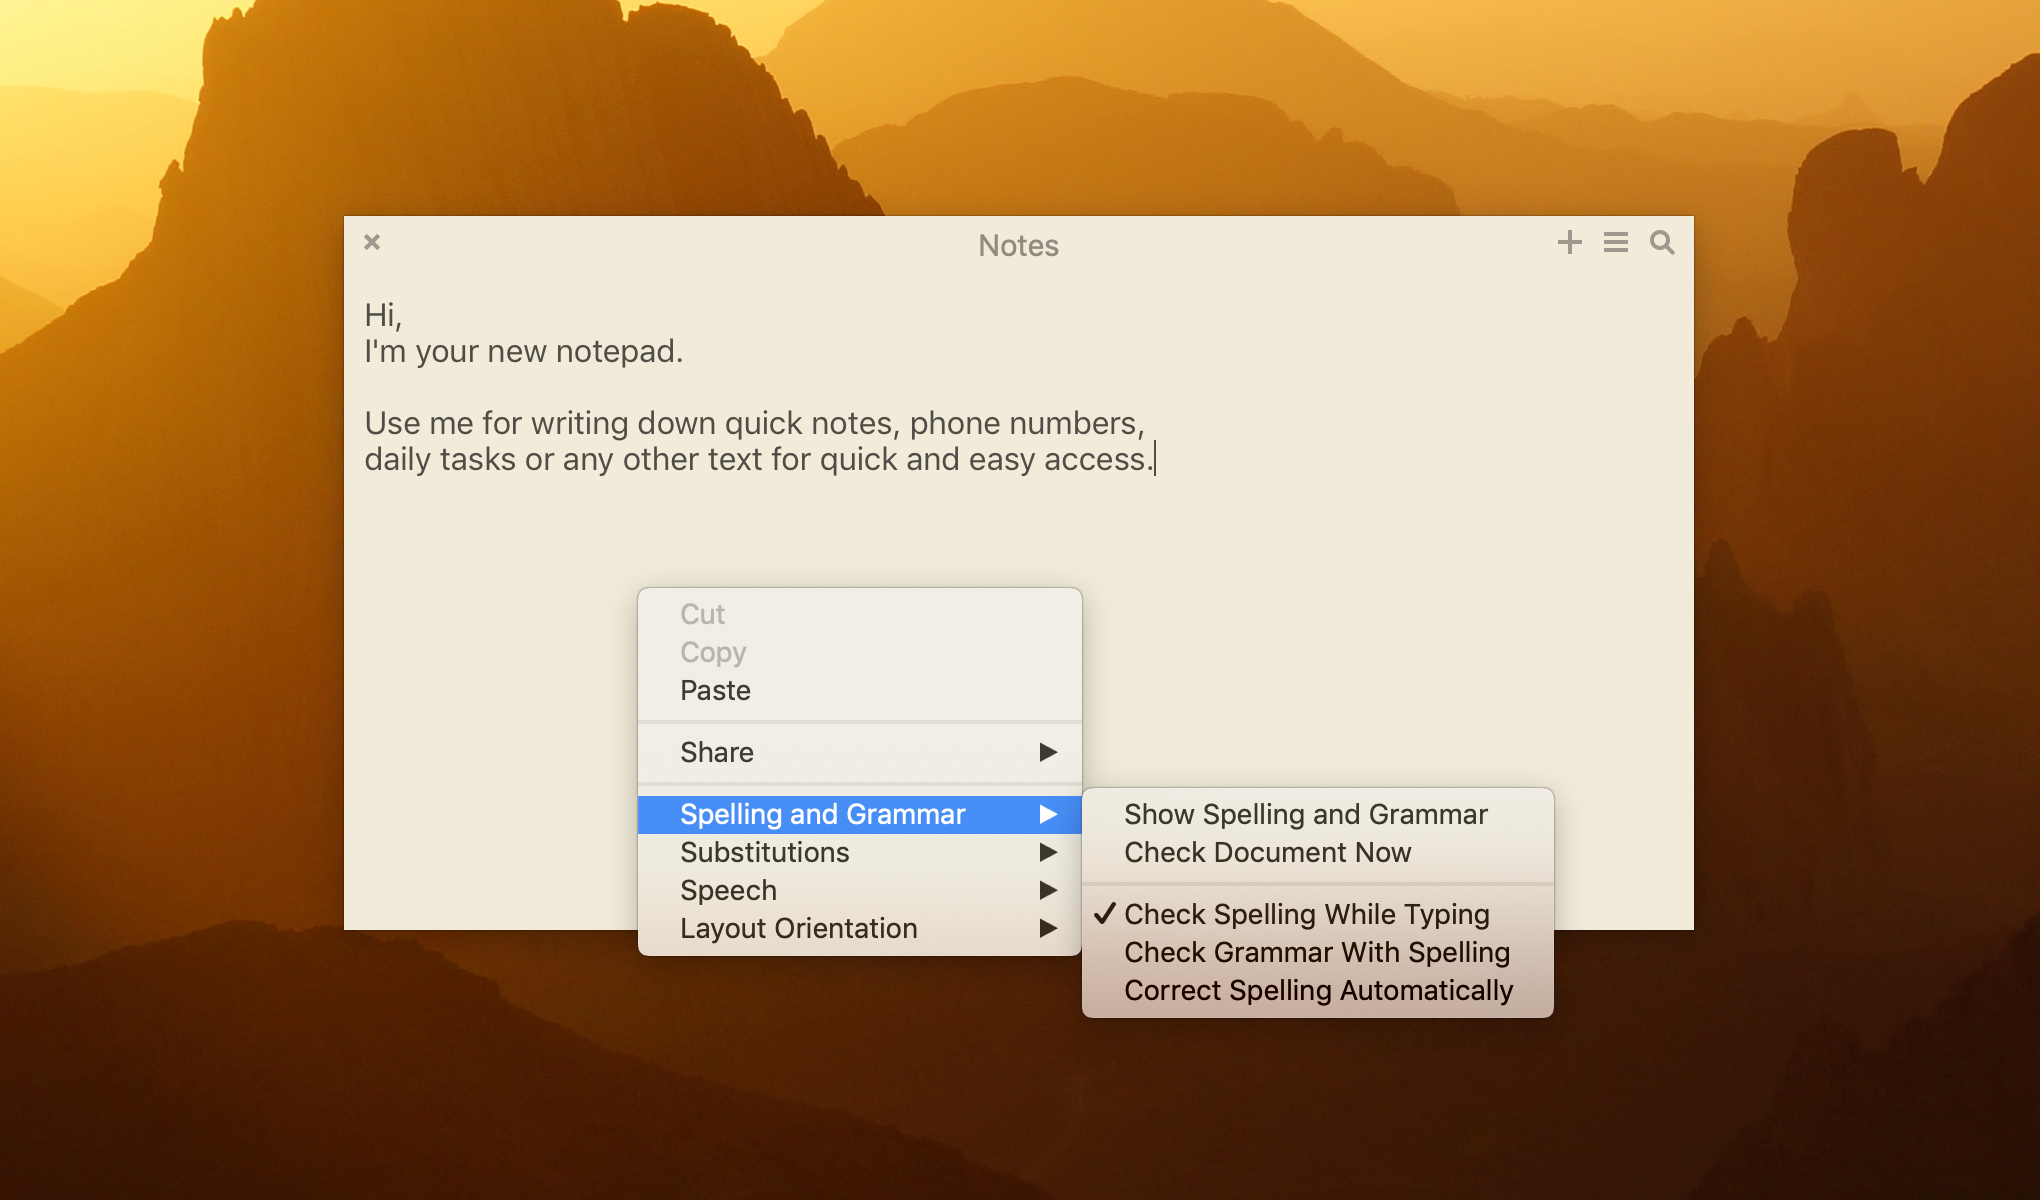The image size is (2040, 1200).
Task: Enable Check Grammar With Spelling
Action: [x=1316, y=950]
